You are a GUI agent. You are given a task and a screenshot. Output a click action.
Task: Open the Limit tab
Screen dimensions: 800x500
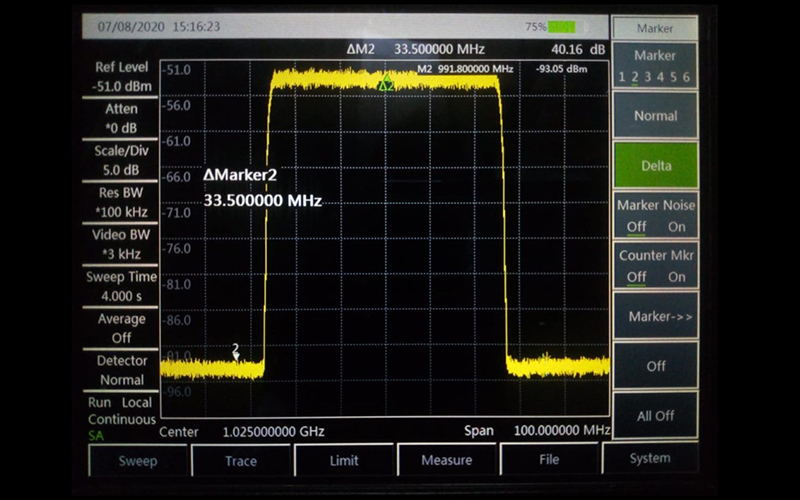point(344,461)
